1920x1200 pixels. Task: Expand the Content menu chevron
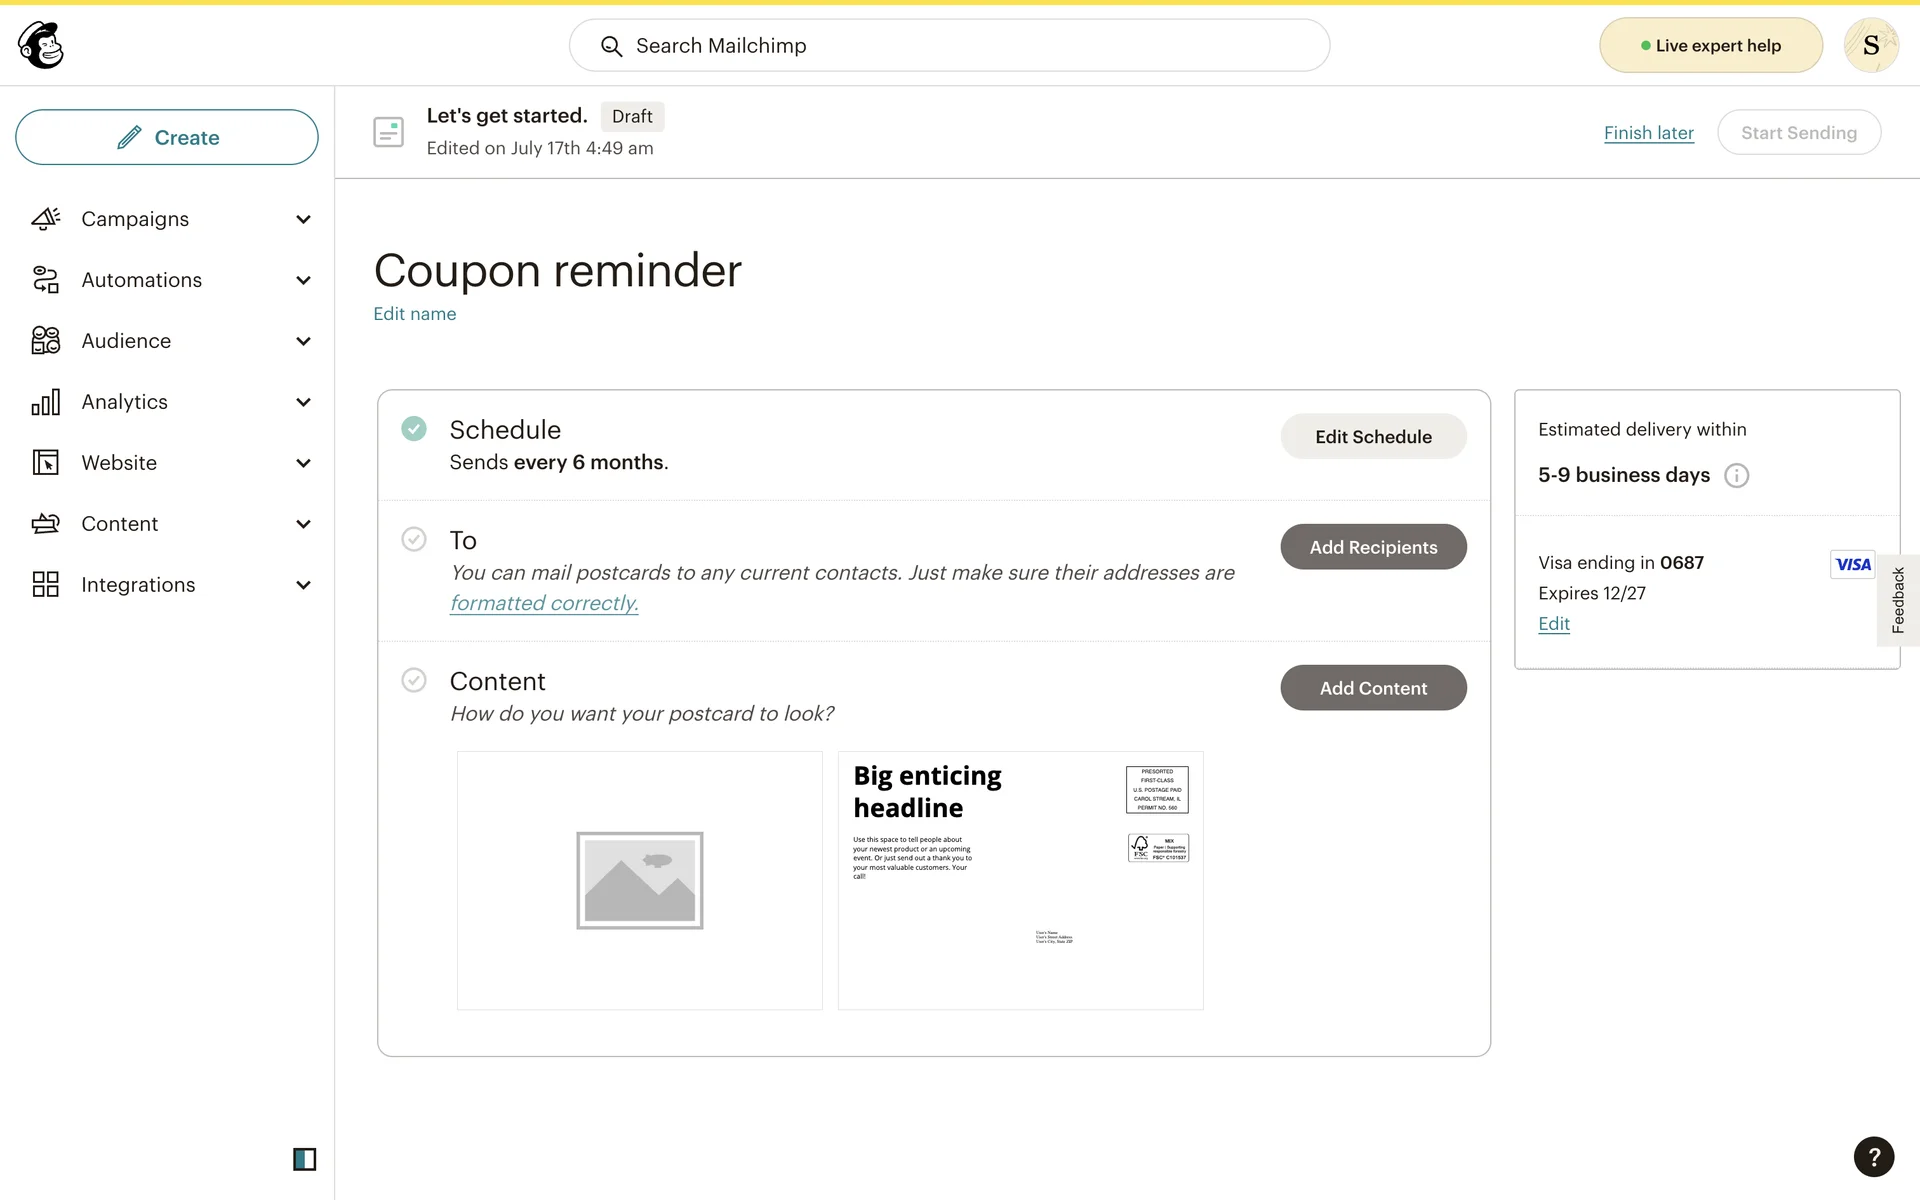(x=304, y=524)
